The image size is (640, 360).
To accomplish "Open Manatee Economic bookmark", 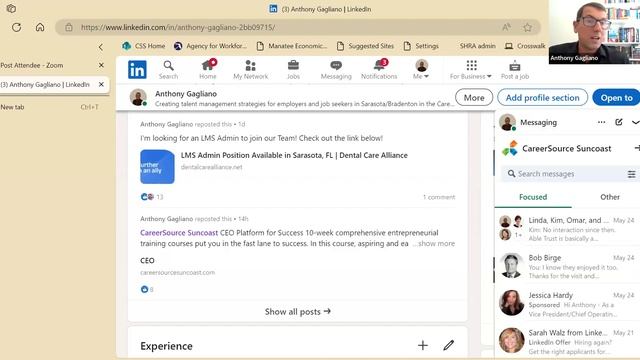I will pyautogui.click(x=292, y=46).
